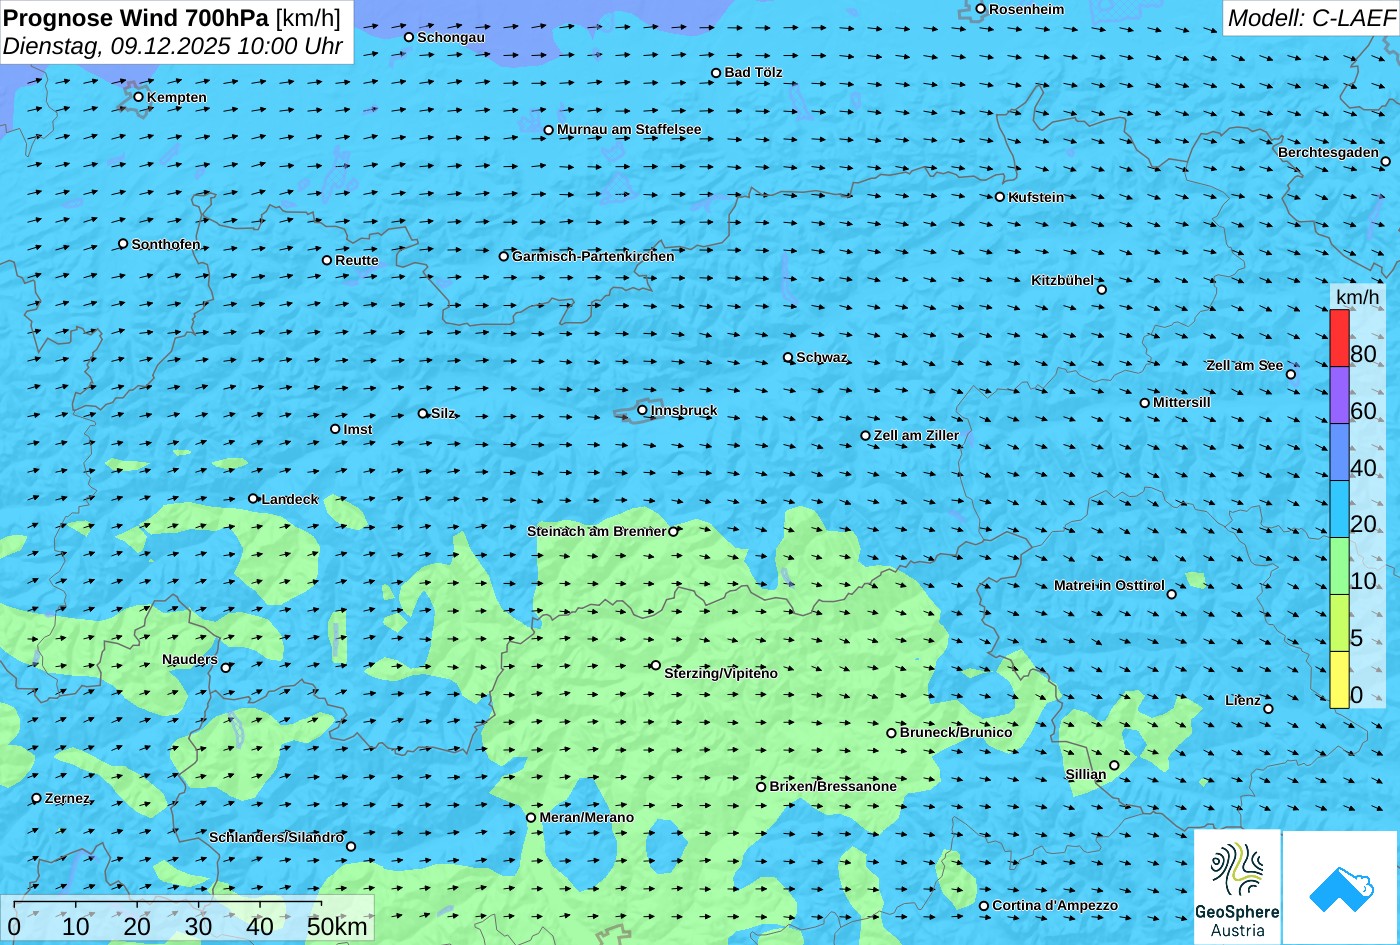Click the Landeck location marker
Image resolution: width=1400 pixels, height=945 pixels.
(253, 498)
